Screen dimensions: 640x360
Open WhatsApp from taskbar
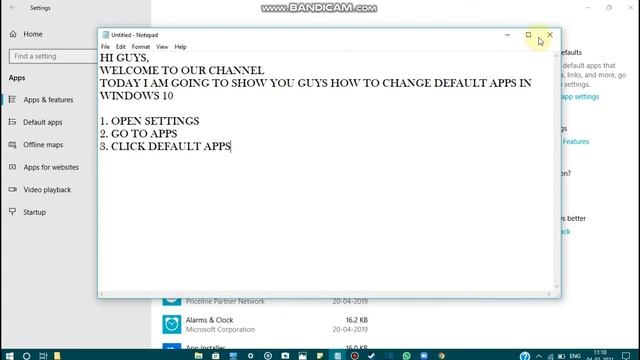coord(407,356)
